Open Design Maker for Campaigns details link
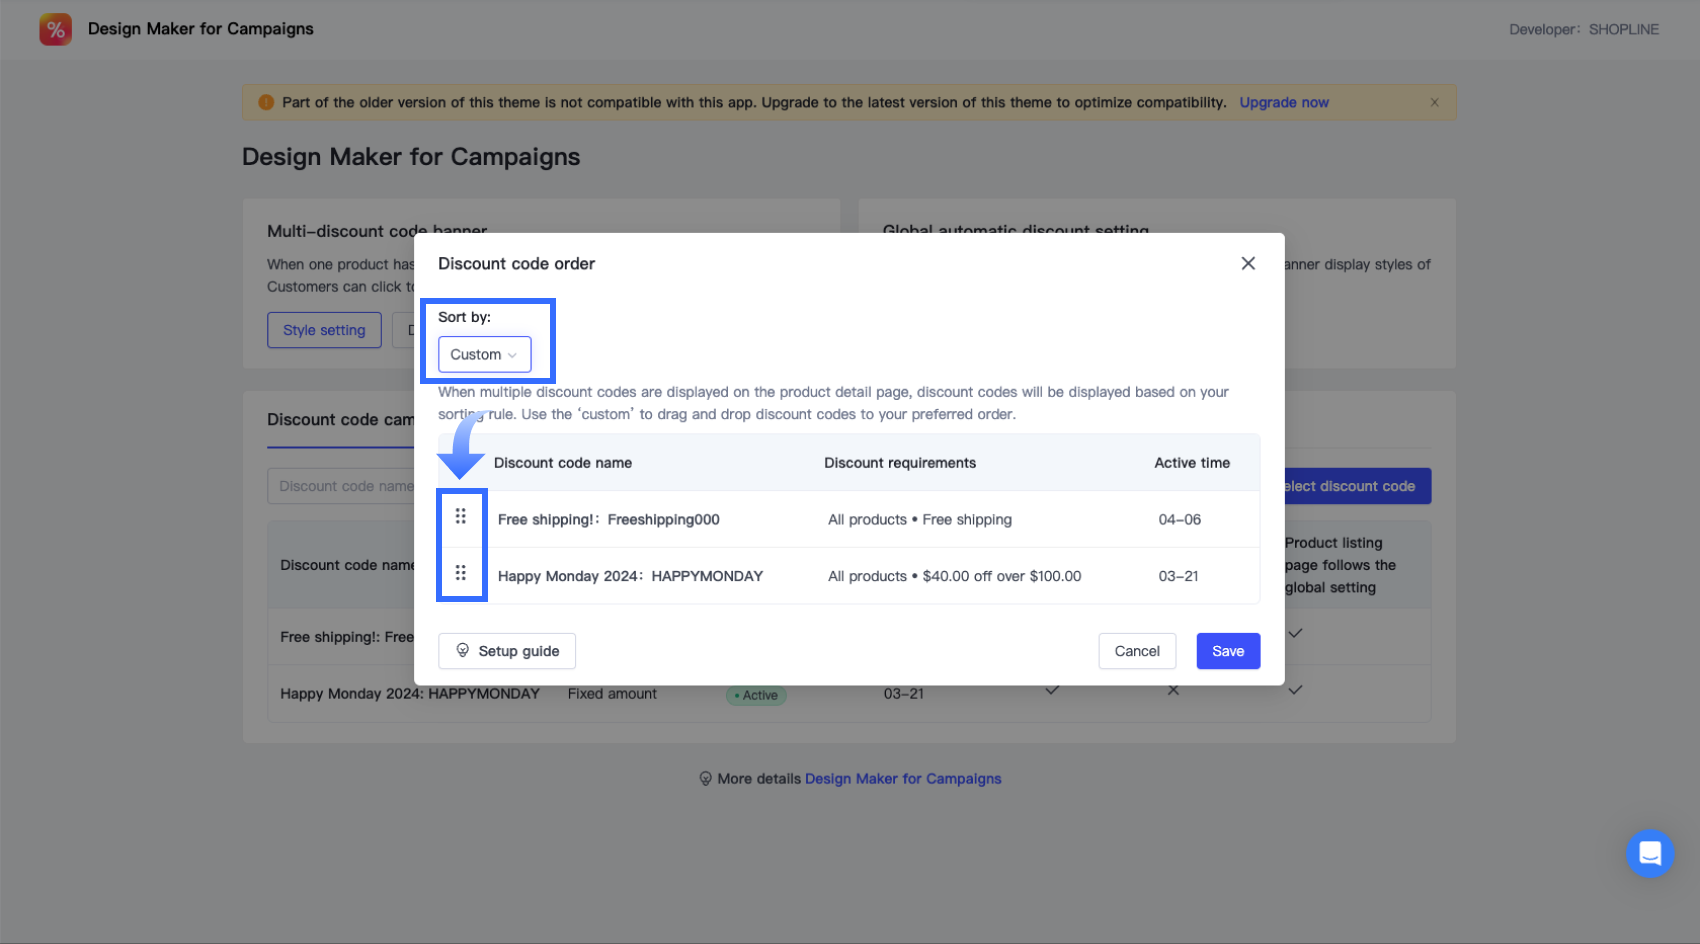The height and width of the screenshot is (944, 1700). [x=902, y=779]
